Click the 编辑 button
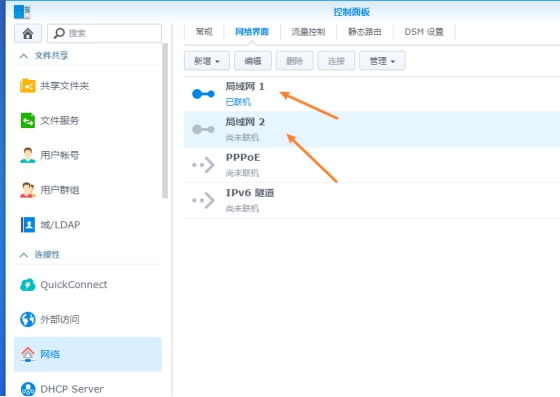 pyautogui.click(x=253, y=61)
